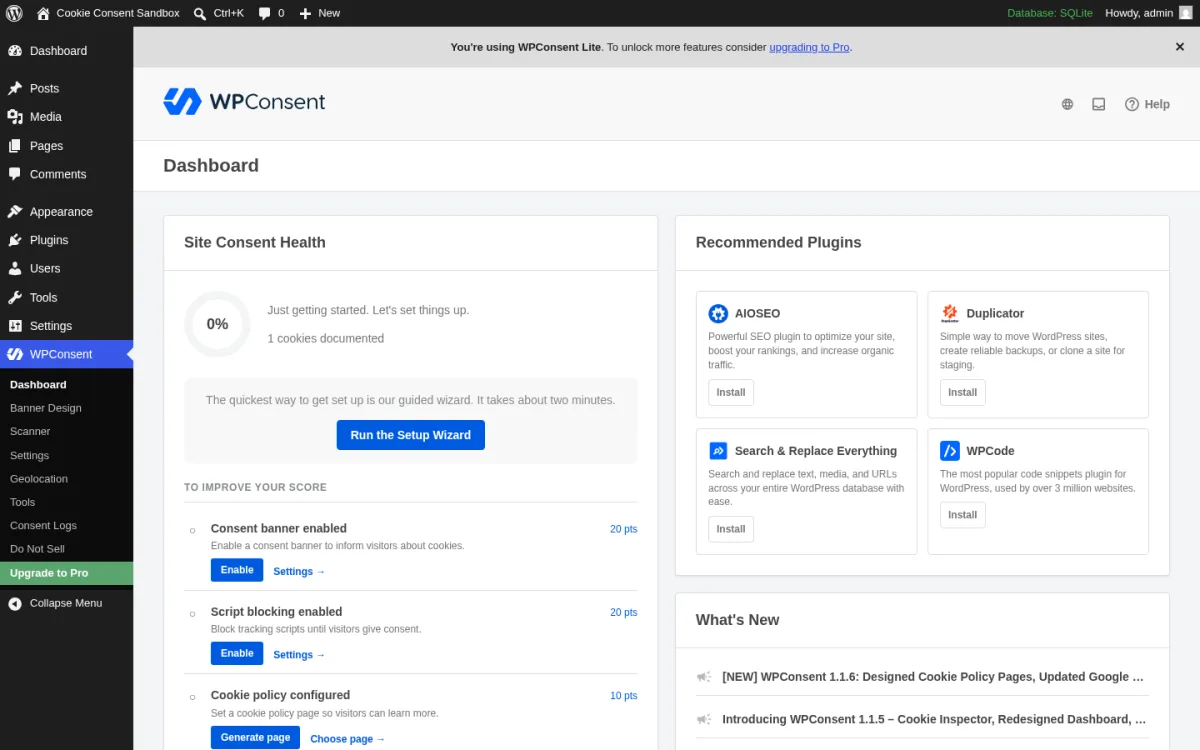The width and height of the screenshot is (1200, 750).
Task: Open WPConsent Tools submenu item
Action: (x=22, y=502)
